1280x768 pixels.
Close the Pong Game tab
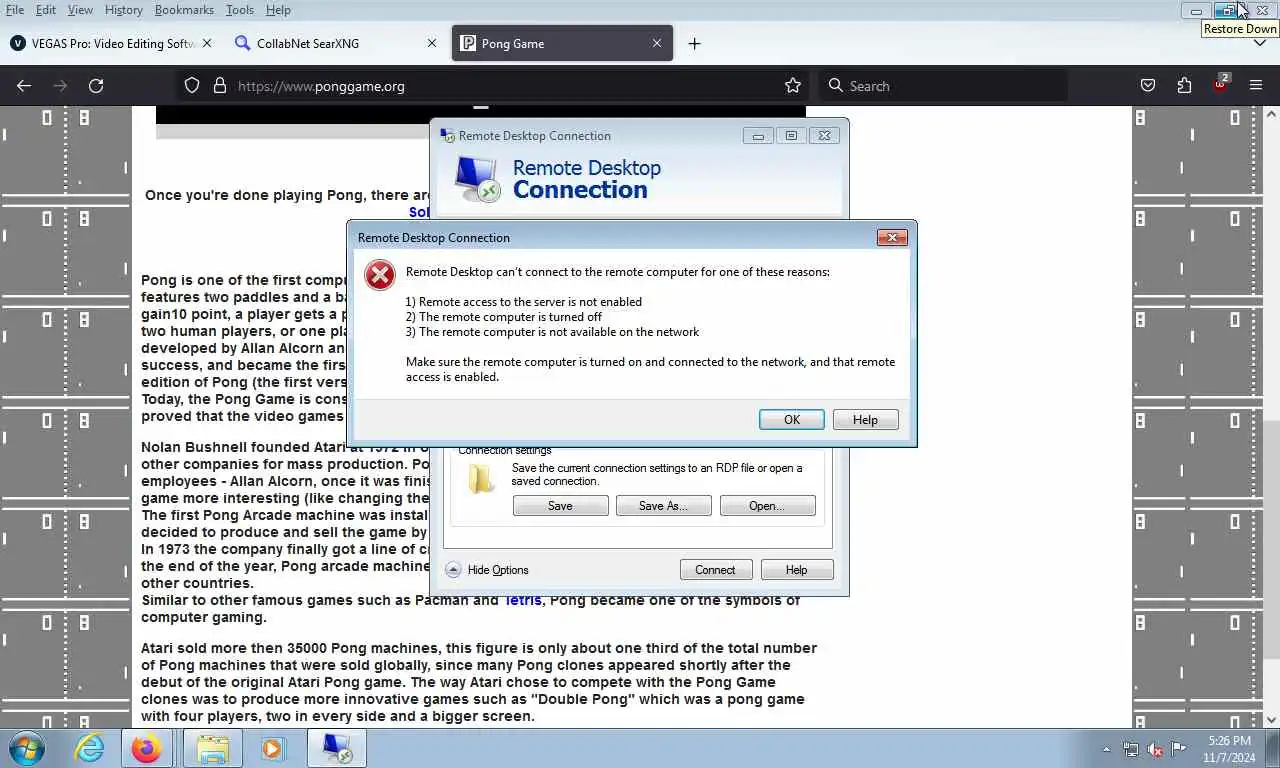[657, 44]
